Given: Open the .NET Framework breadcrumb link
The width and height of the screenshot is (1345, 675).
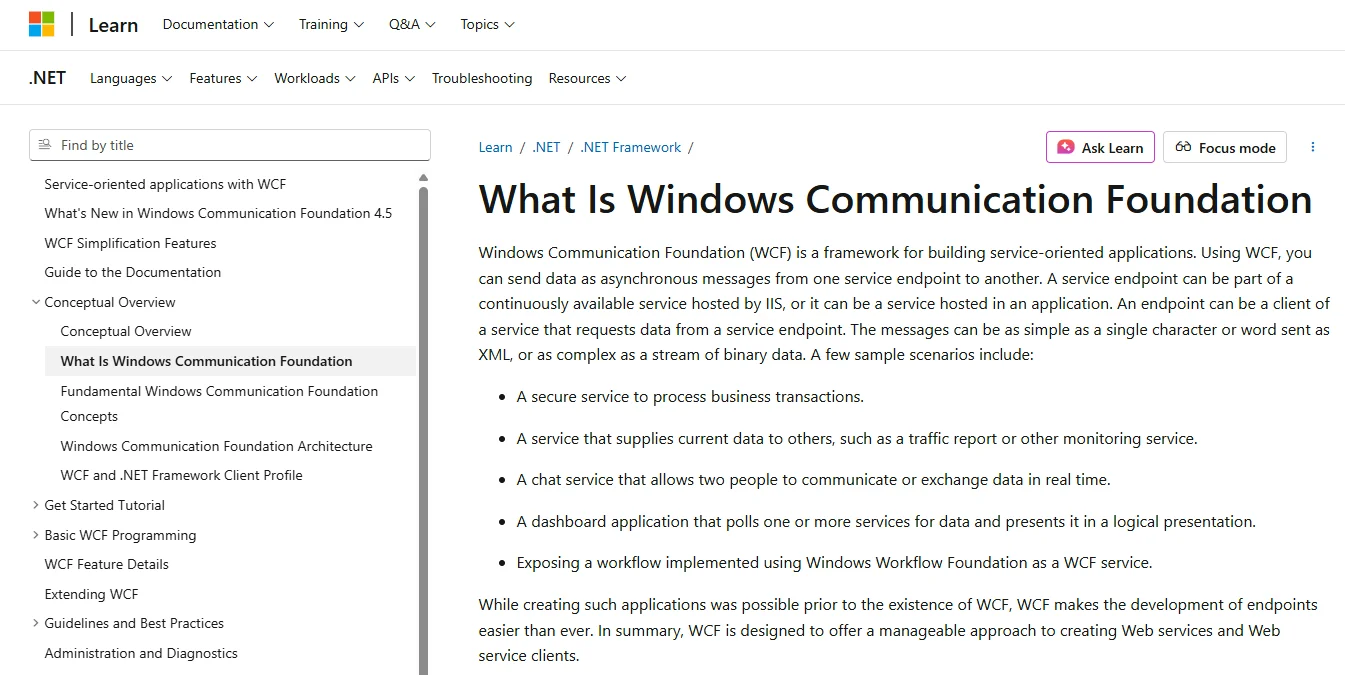Looking at the screenshot, I should click(630, 147).
